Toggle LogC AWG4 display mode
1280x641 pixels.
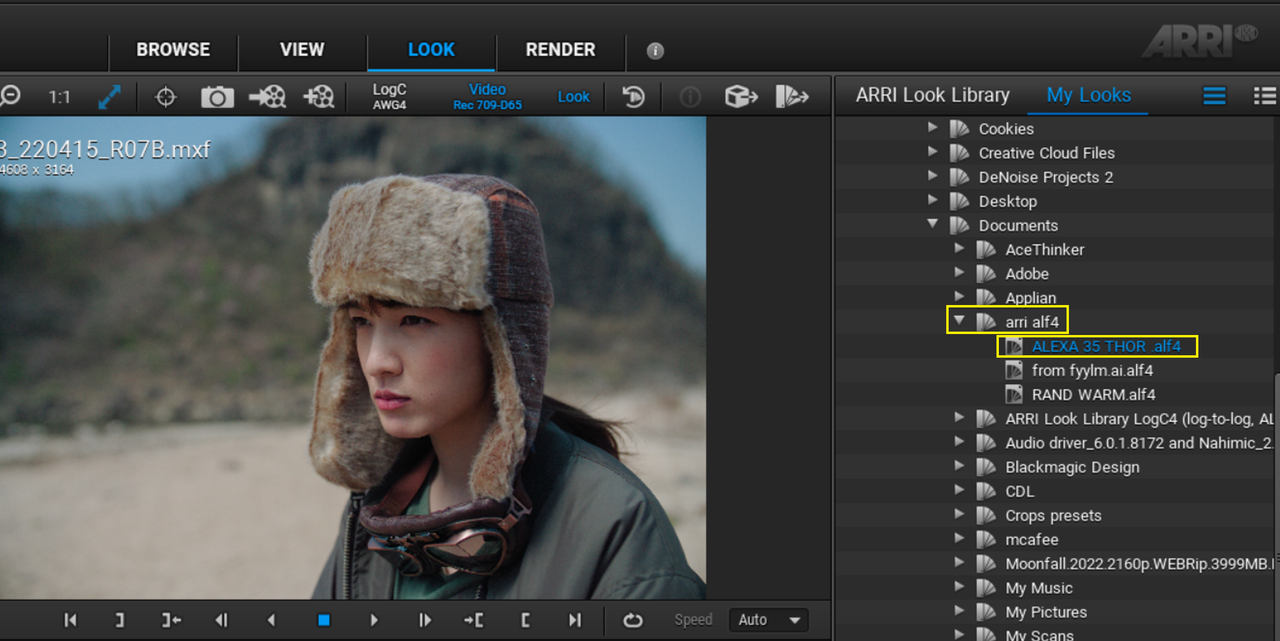point(389,97)
